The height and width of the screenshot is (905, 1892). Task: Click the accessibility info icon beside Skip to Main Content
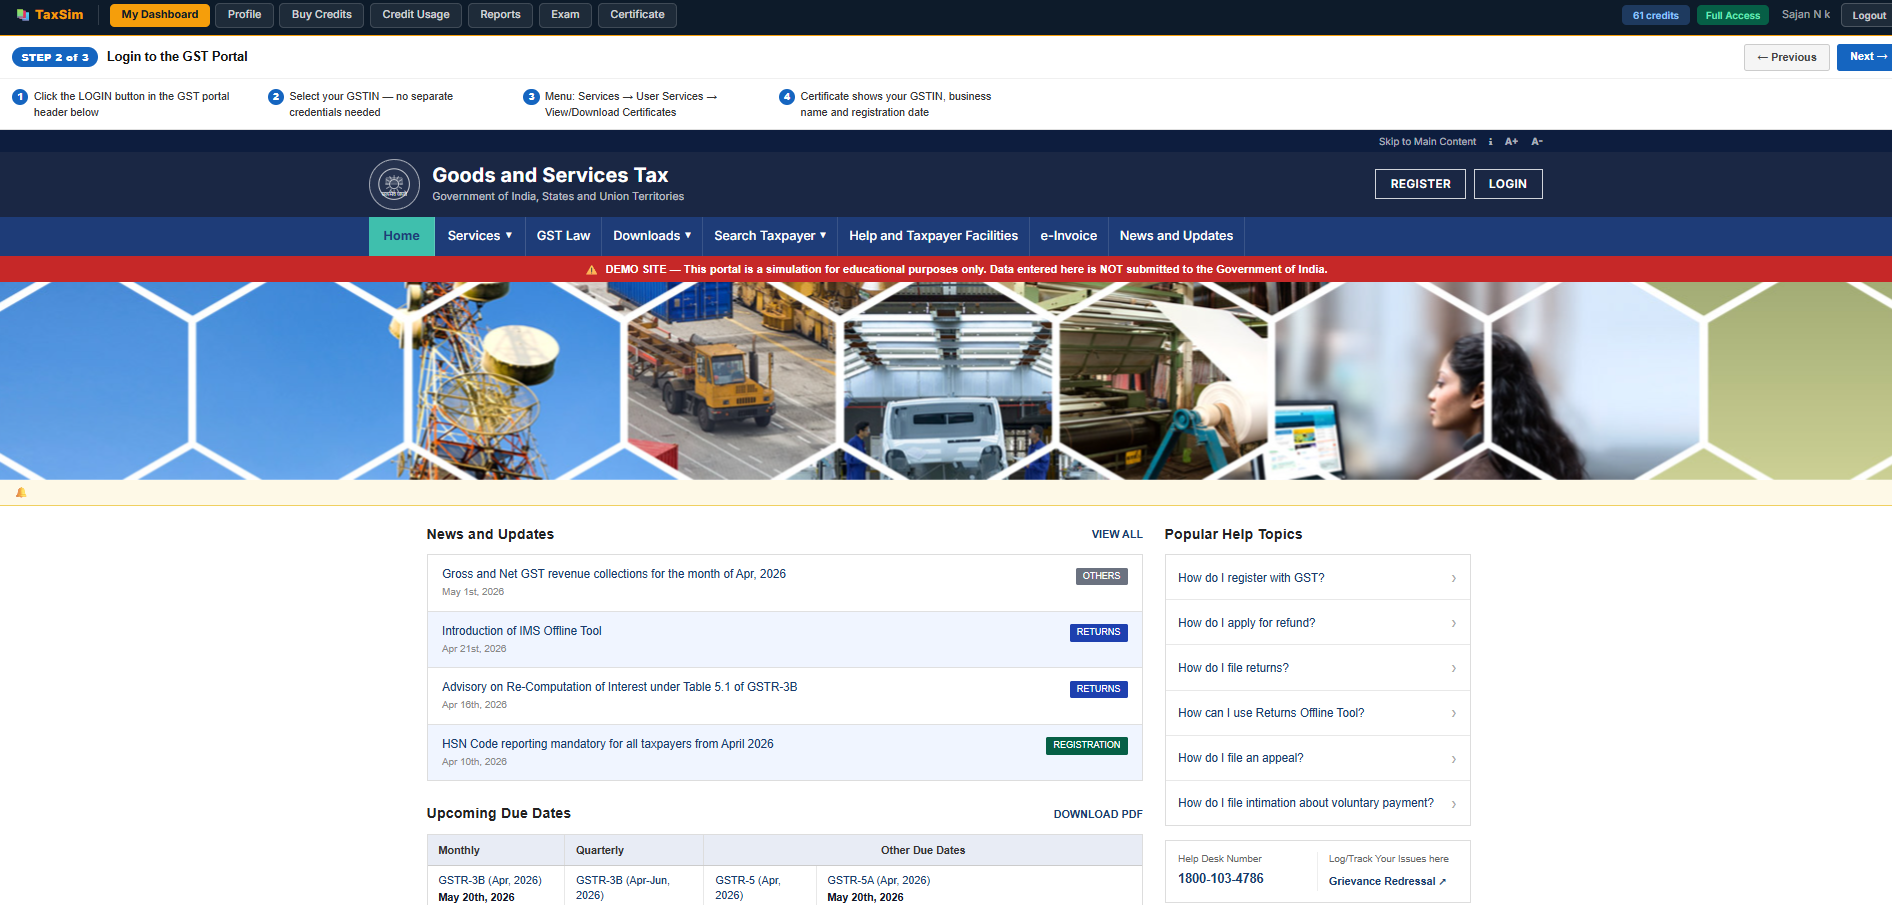1490,142
